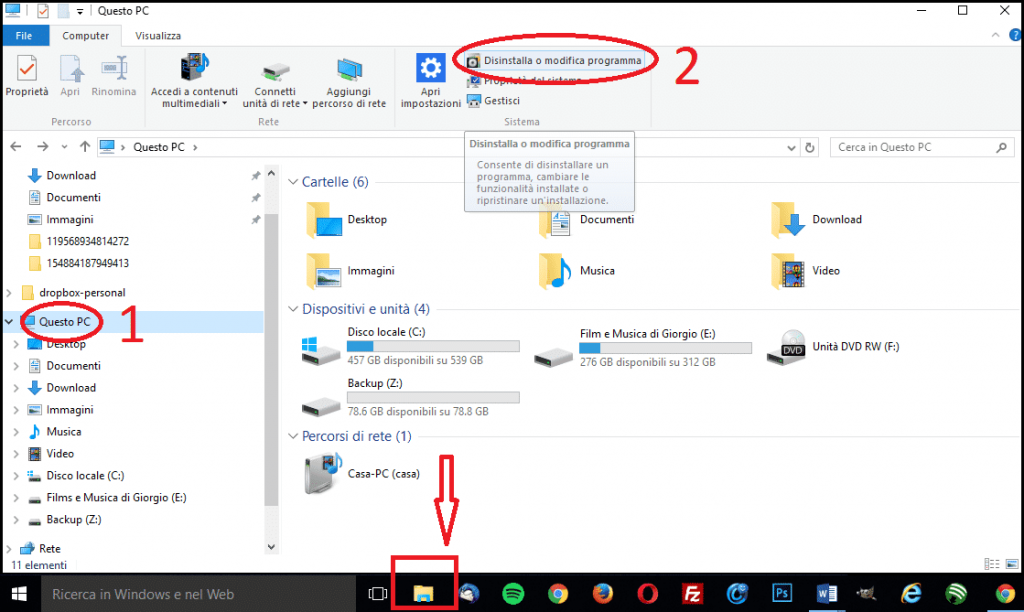Open FileZilla from the taskbar
Screen dimensions: 1024x612
[x=693, y=592]
